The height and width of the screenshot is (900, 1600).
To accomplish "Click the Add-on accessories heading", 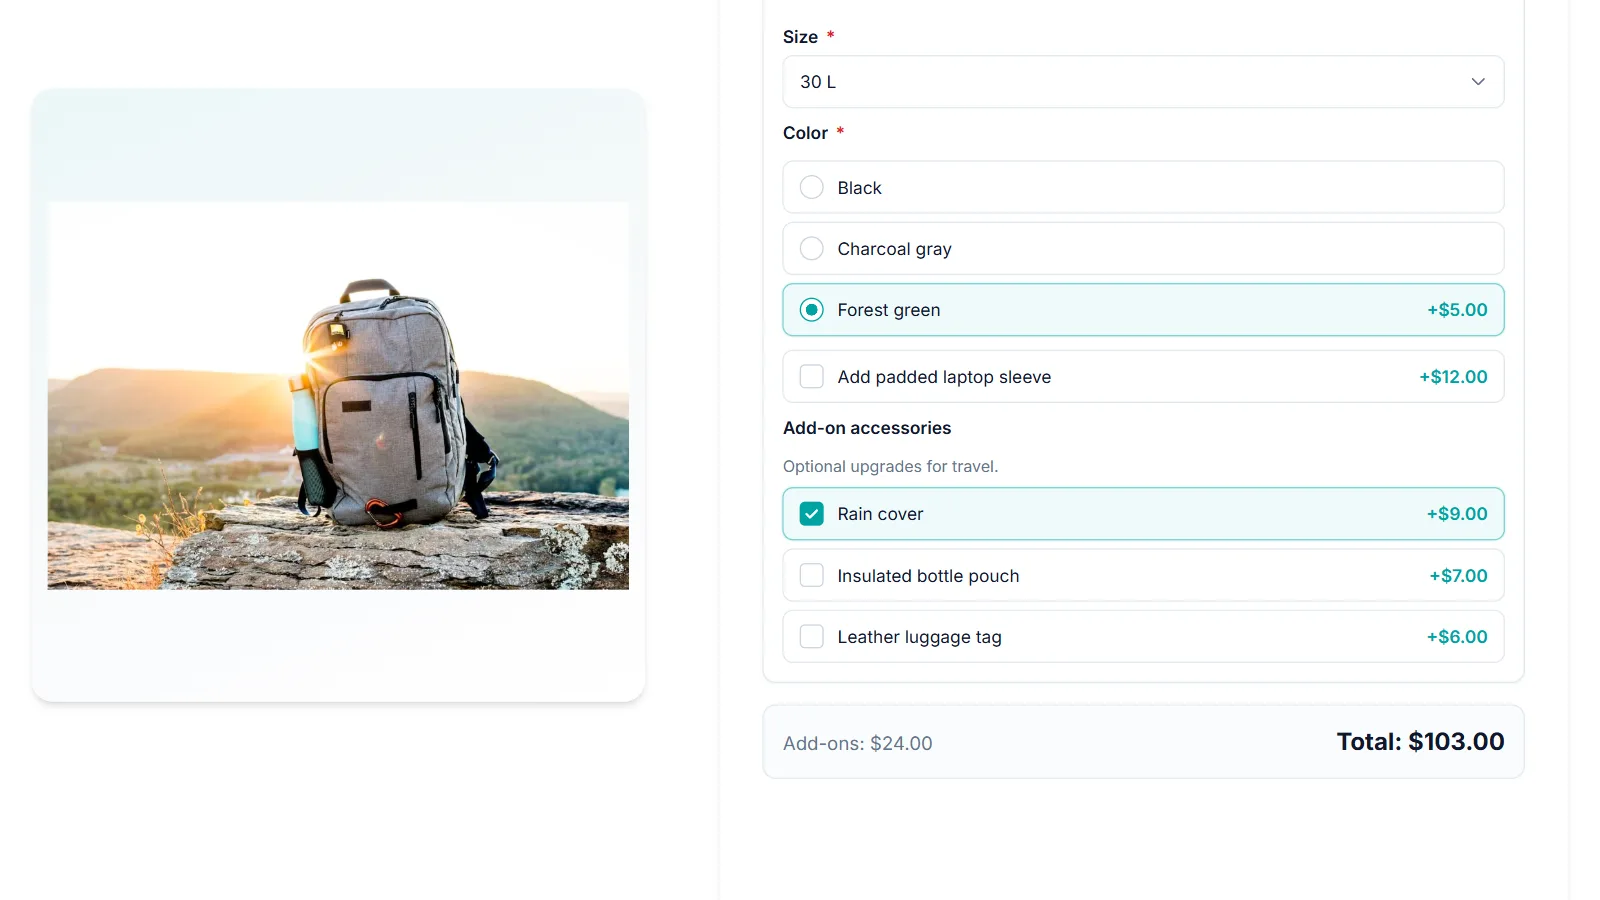I will (867, 428).
